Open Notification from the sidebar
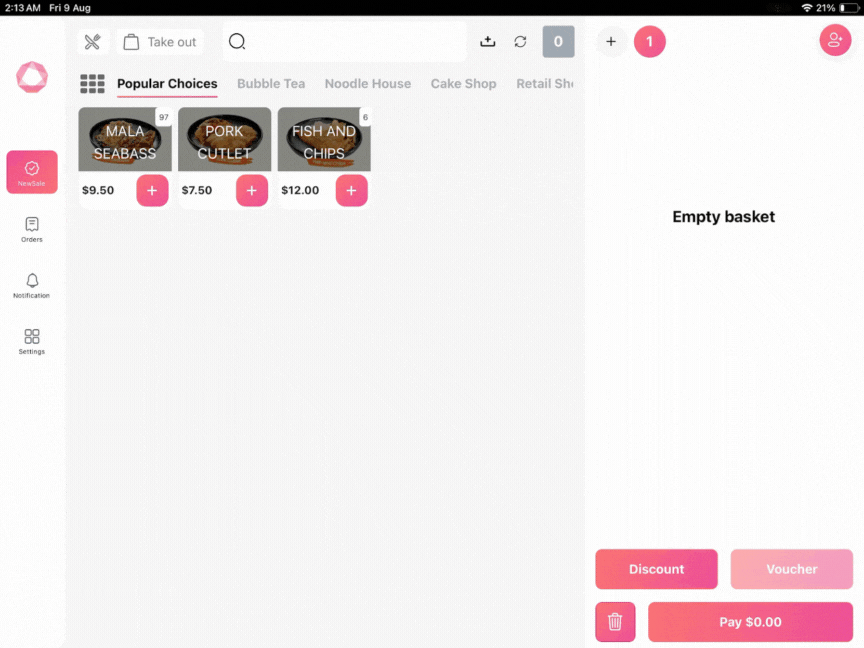Image resolution: width=864 pixels, height=648 pixels. coord(32,286)
